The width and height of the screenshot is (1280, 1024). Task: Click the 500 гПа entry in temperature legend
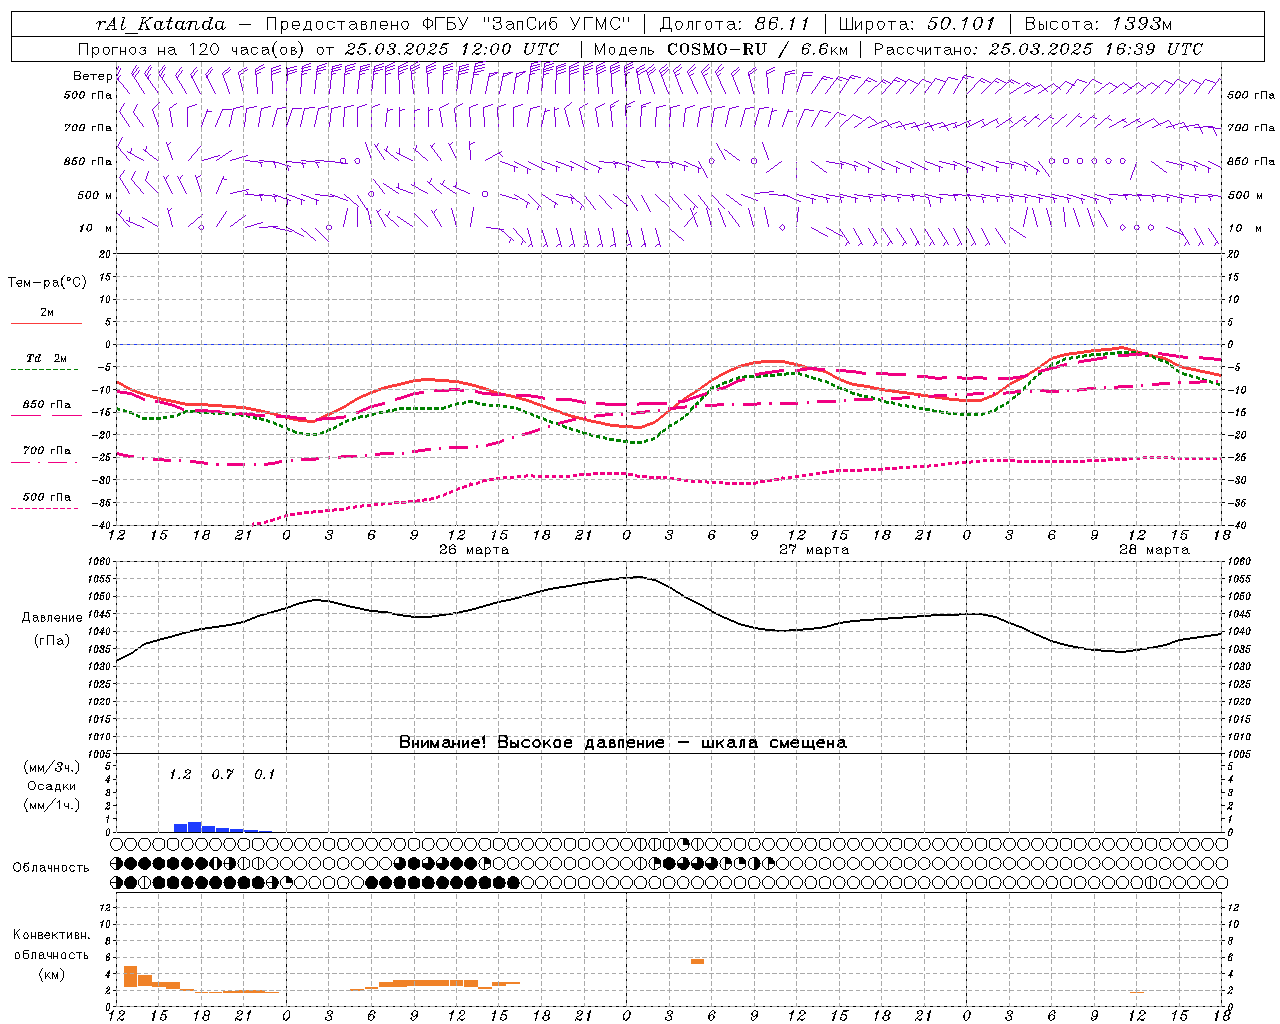[46, 496]
